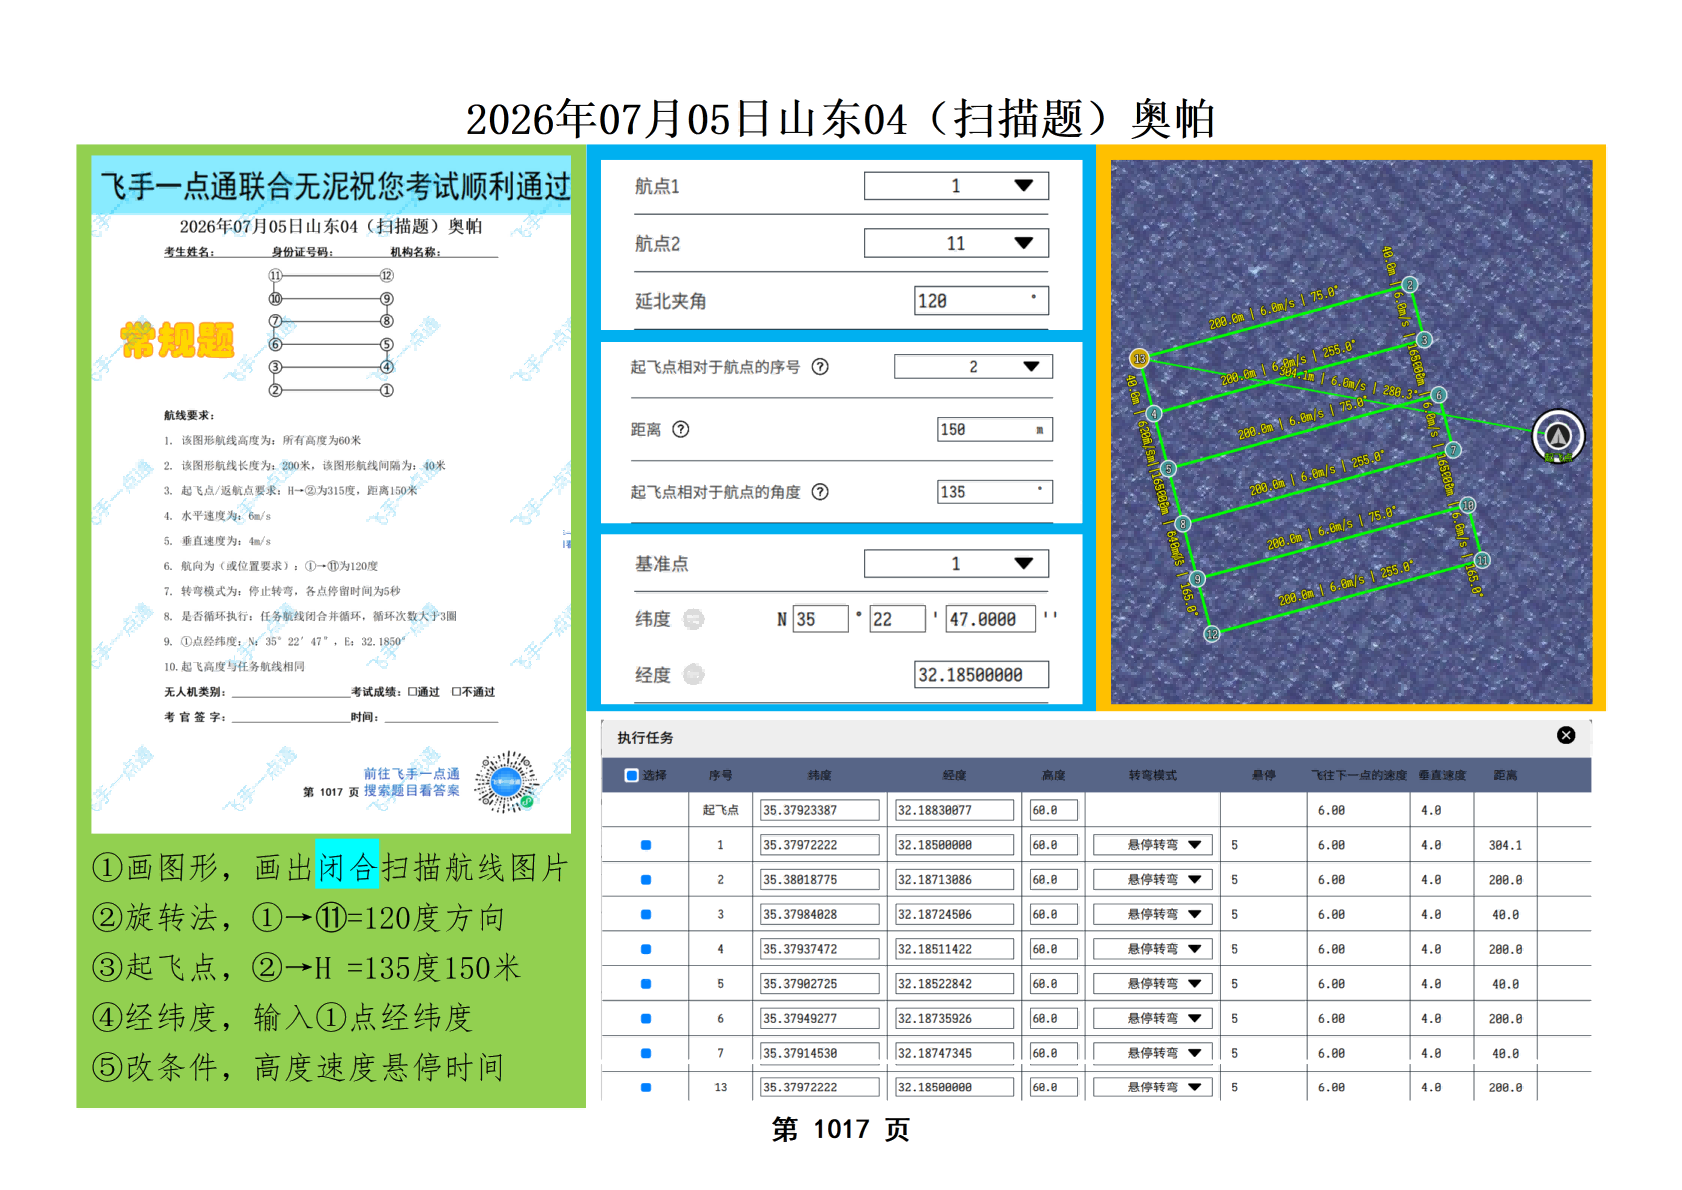
Task: Click the round icon next to 经度
Action: [694, 675]
